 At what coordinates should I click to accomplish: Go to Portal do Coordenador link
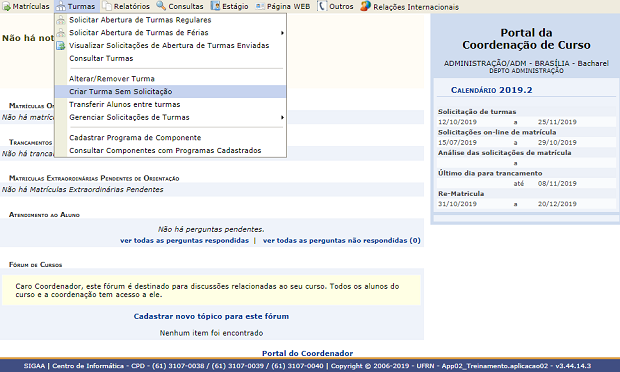(307, 353)
